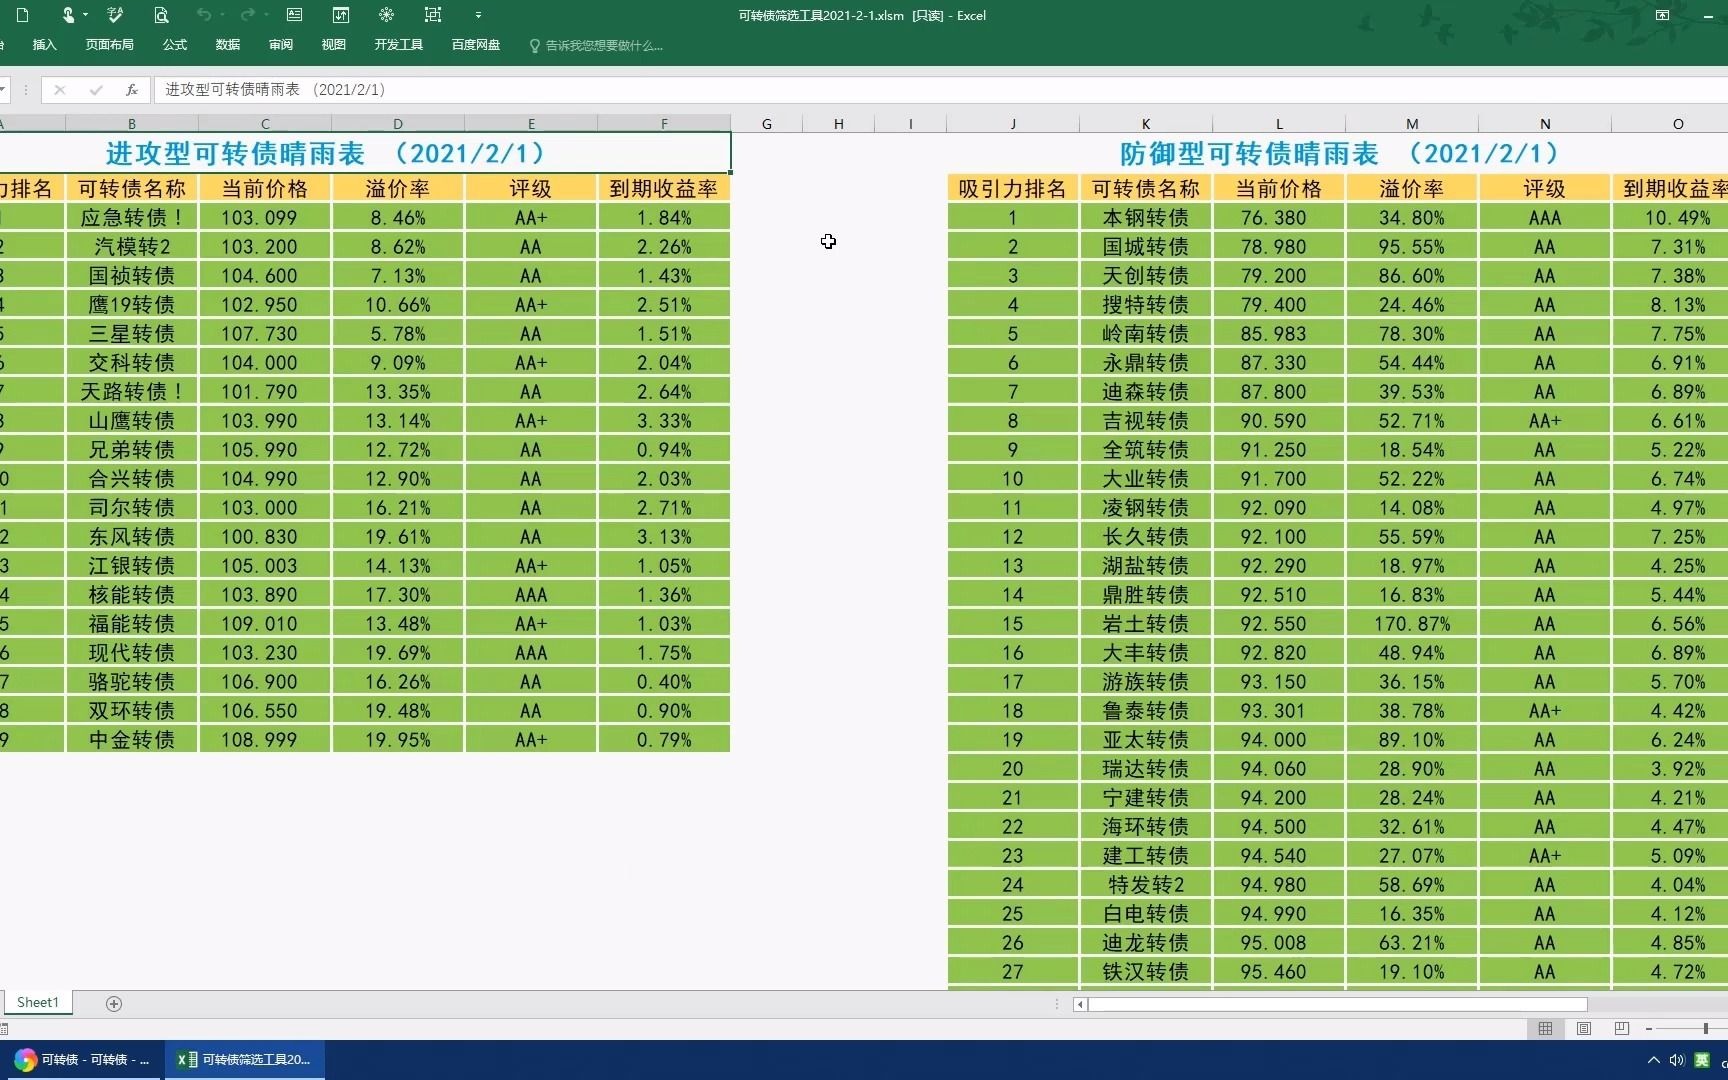The image size is (1728, 1080).
Task: Click the volume speaker tray icon
Action: pos(1677,1060)
